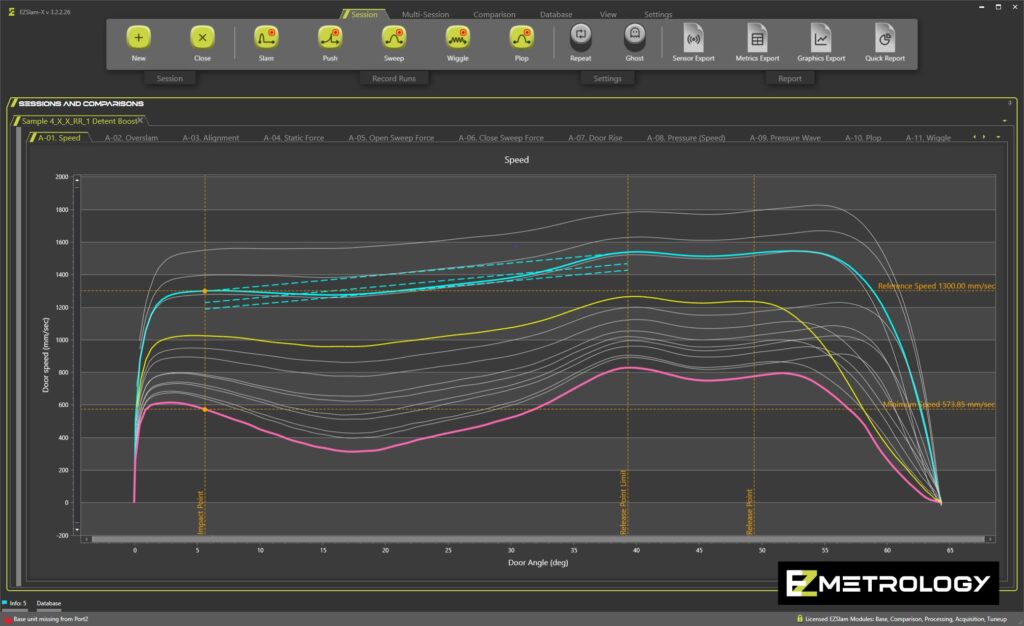
Task: Switch to the Multi-Session ribbon tab
Action: point(425,15)
